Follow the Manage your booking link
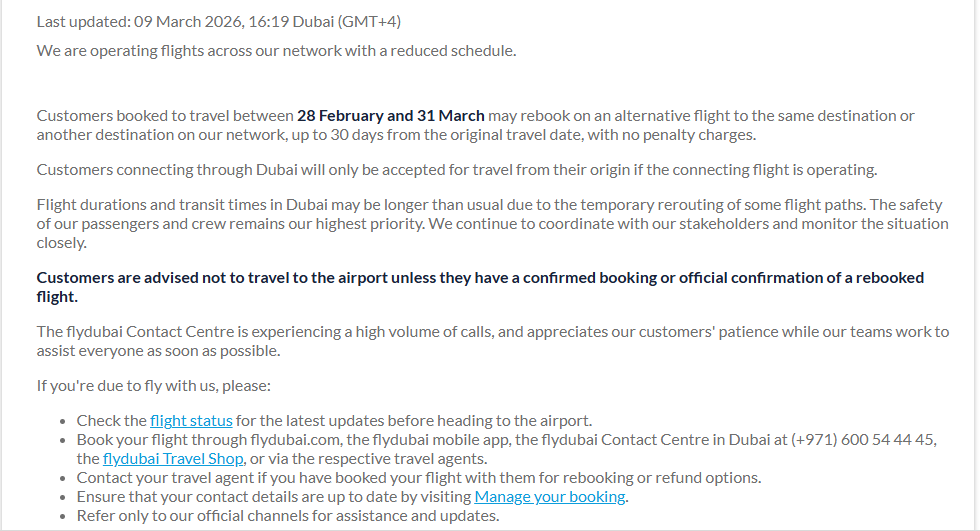This screenshot has height=531, width=980. (x=550, y=496)
